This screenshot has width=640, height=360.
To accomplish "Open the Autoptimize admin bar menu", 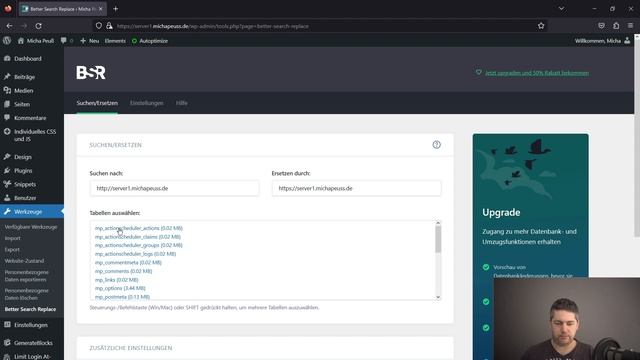I will coord(150,41).
